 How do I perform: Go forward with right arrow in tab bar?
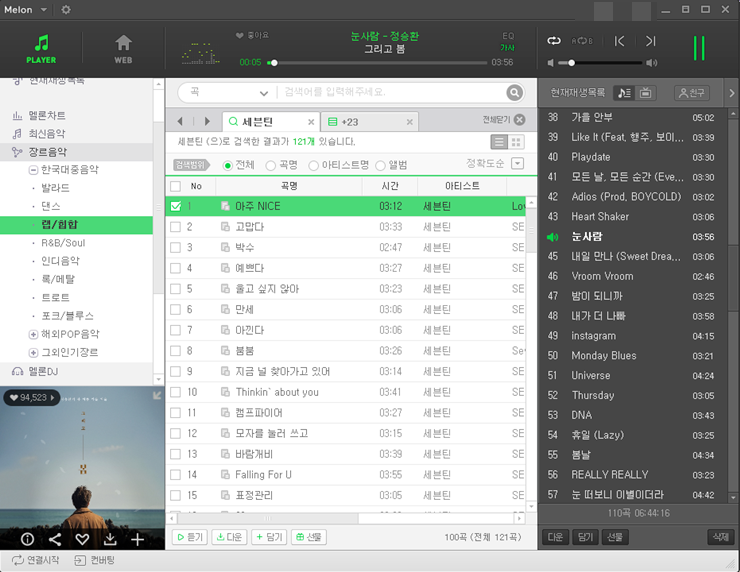[x=207, y=121]
